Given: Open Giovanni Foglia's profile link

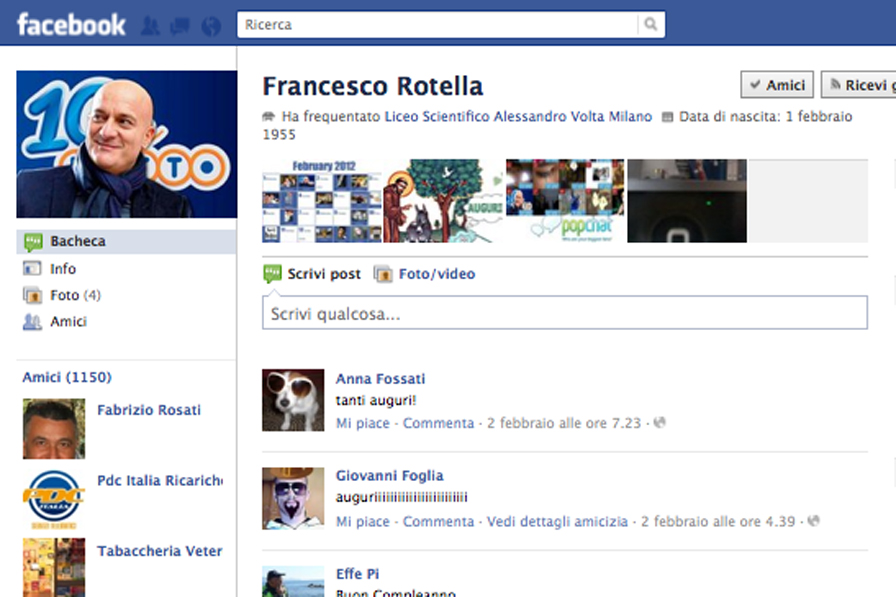Looking at the screenshot, I should click(x=390, y=476).
